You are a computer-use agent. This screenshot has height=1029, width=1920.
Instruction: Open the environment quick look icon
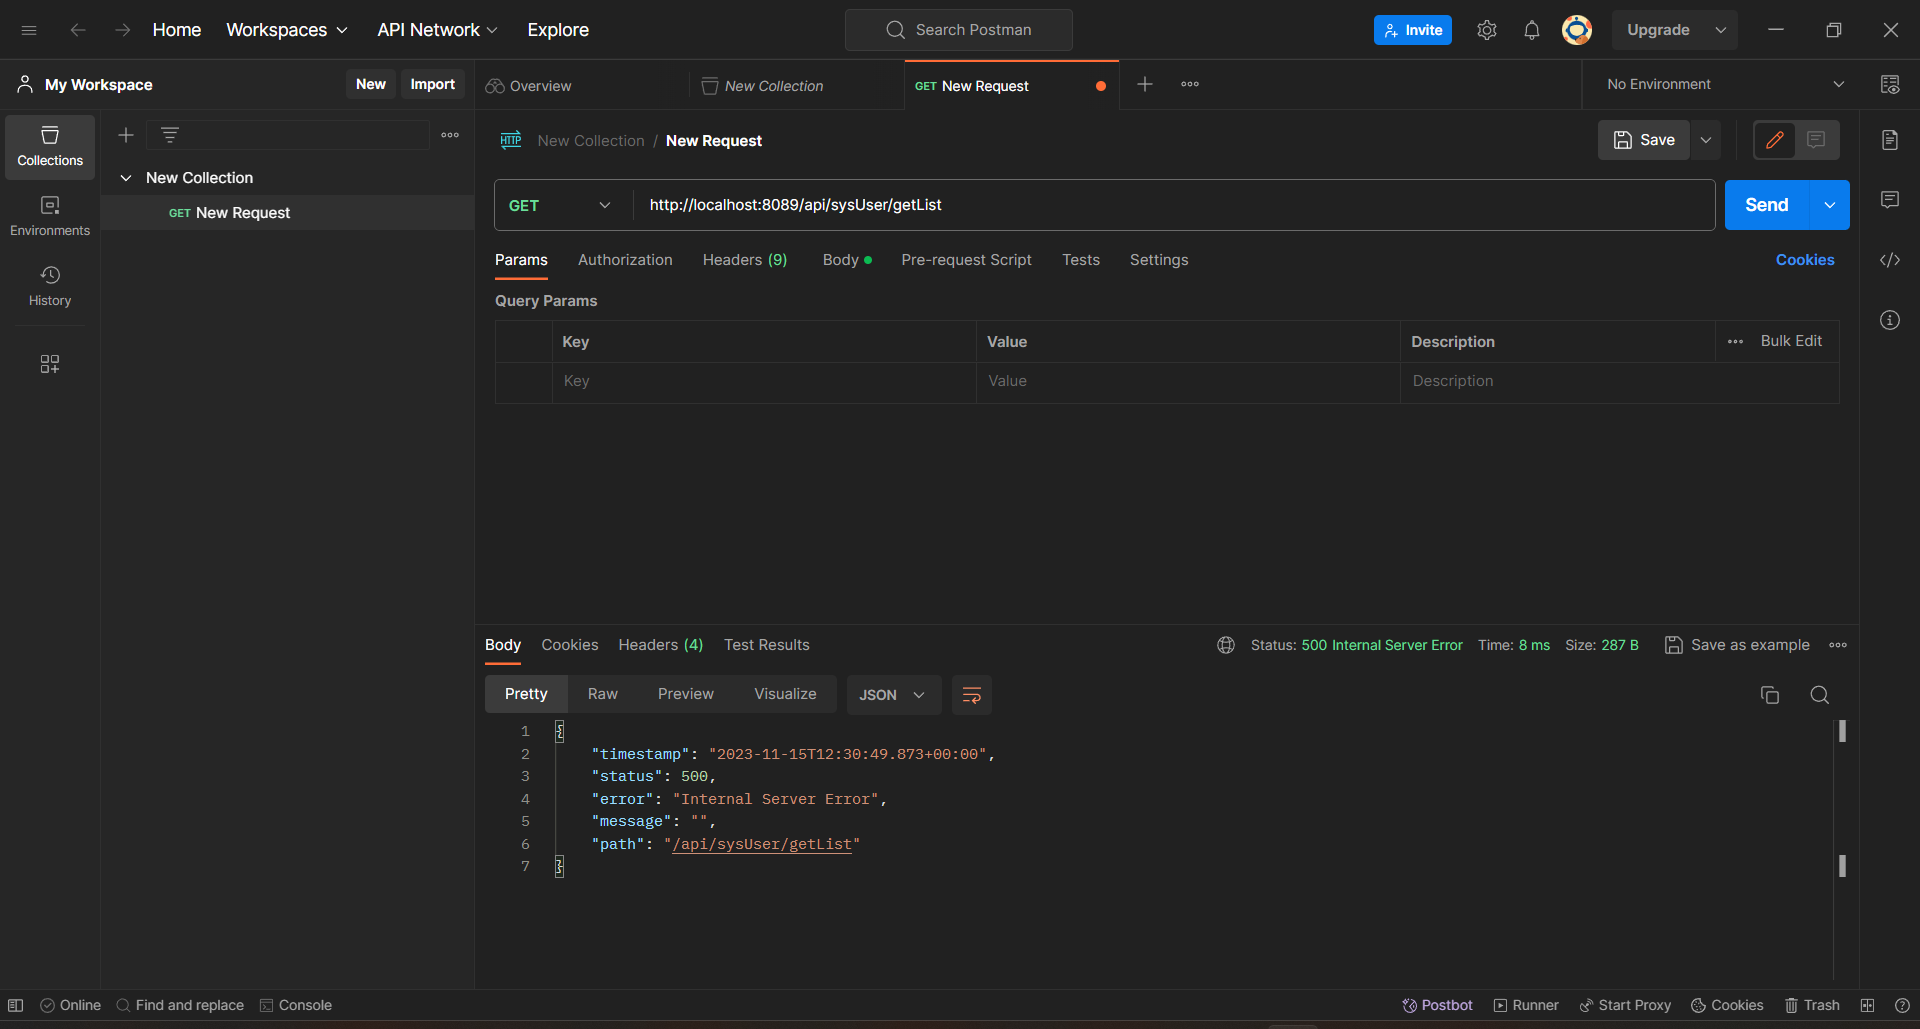click(x=1889, y=84)
